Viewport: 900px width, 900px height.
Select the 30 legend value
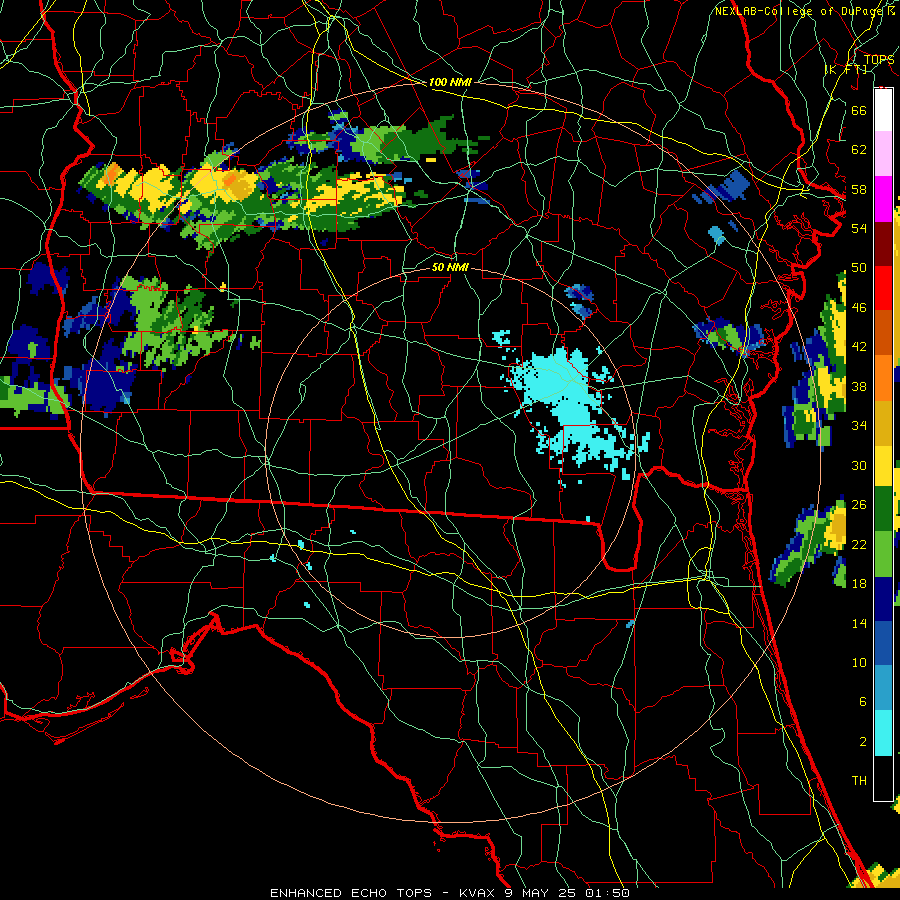pos(859,465)
